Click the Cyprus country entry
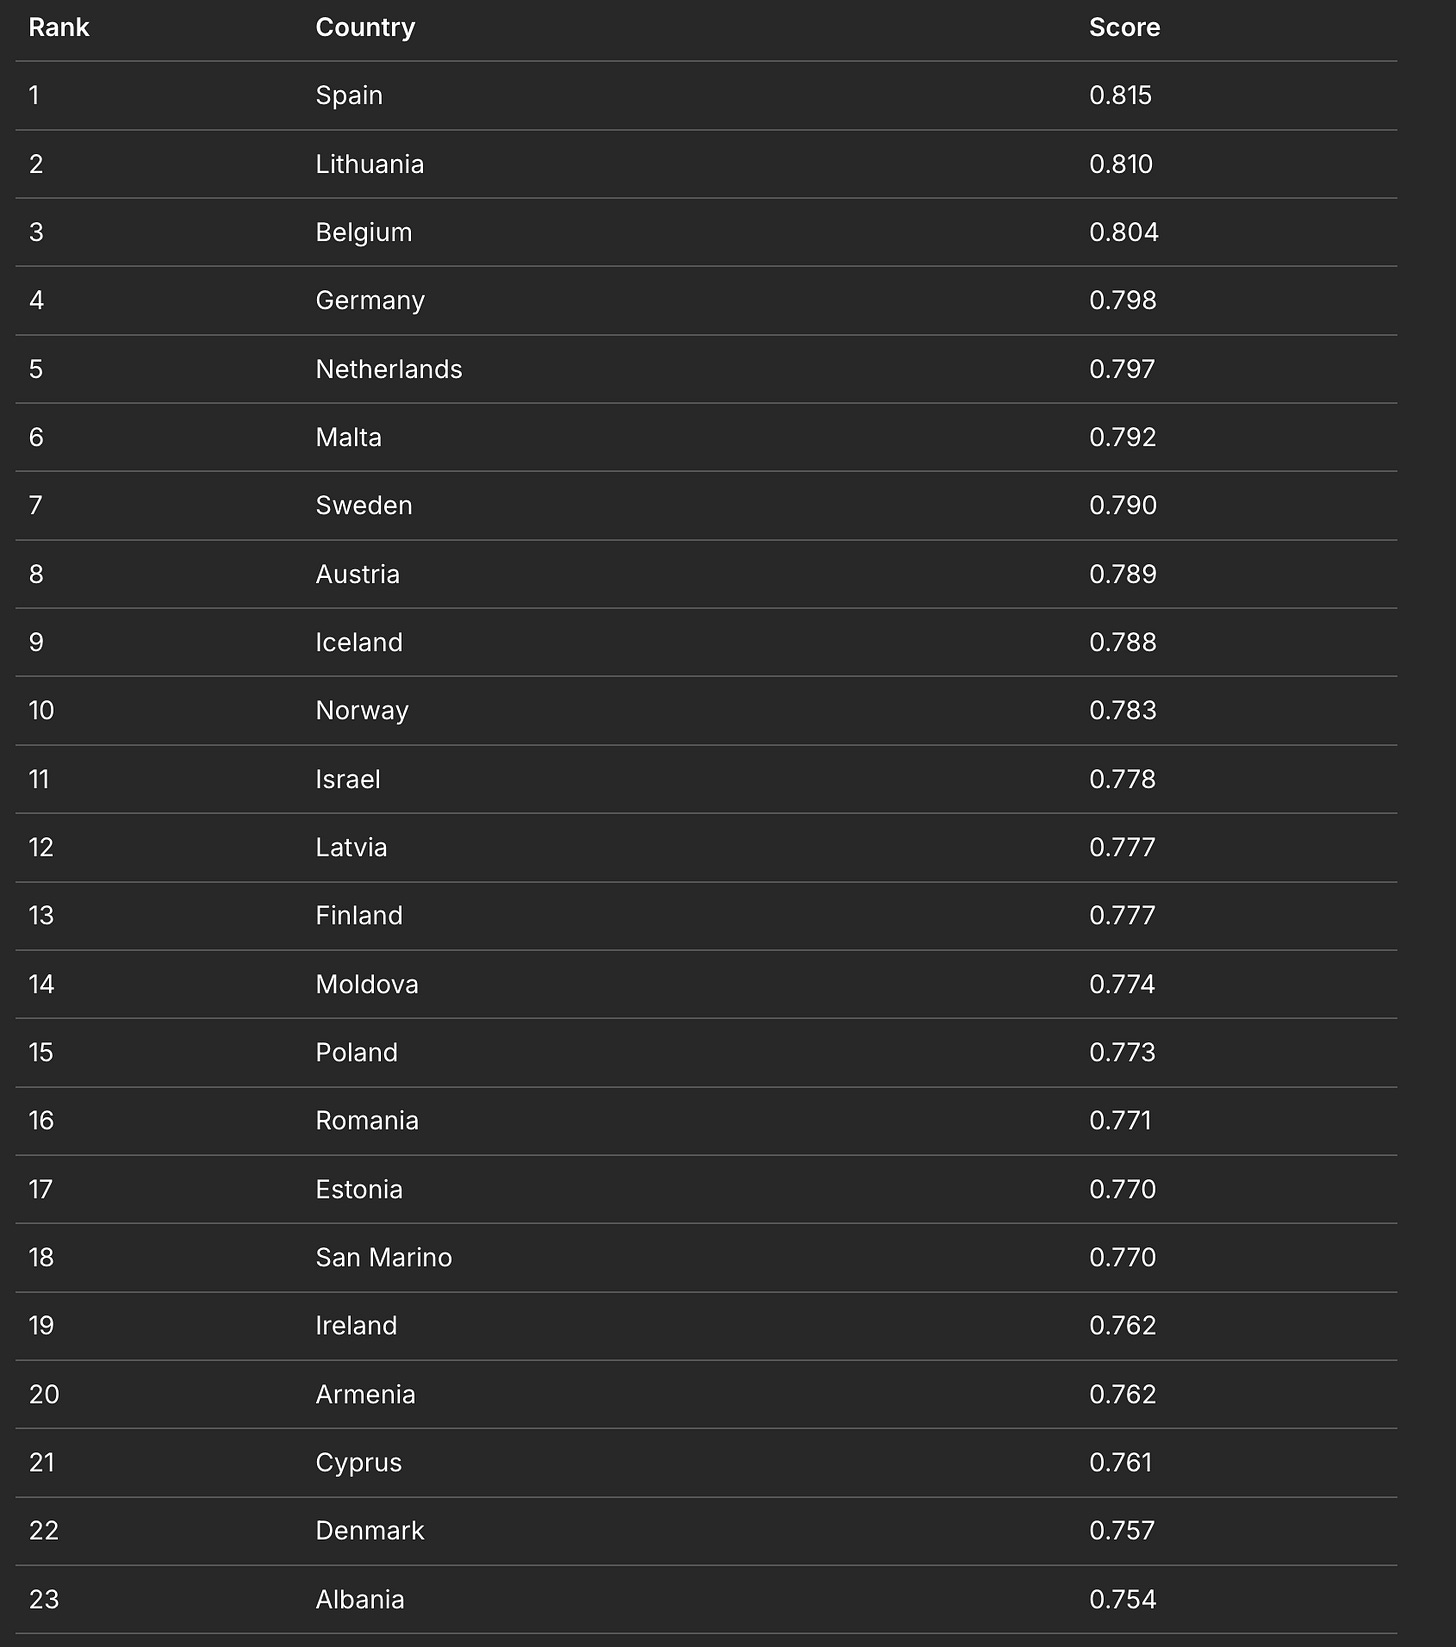Viewport: 1456px width, 1647px height. (x=359, y=1462)
